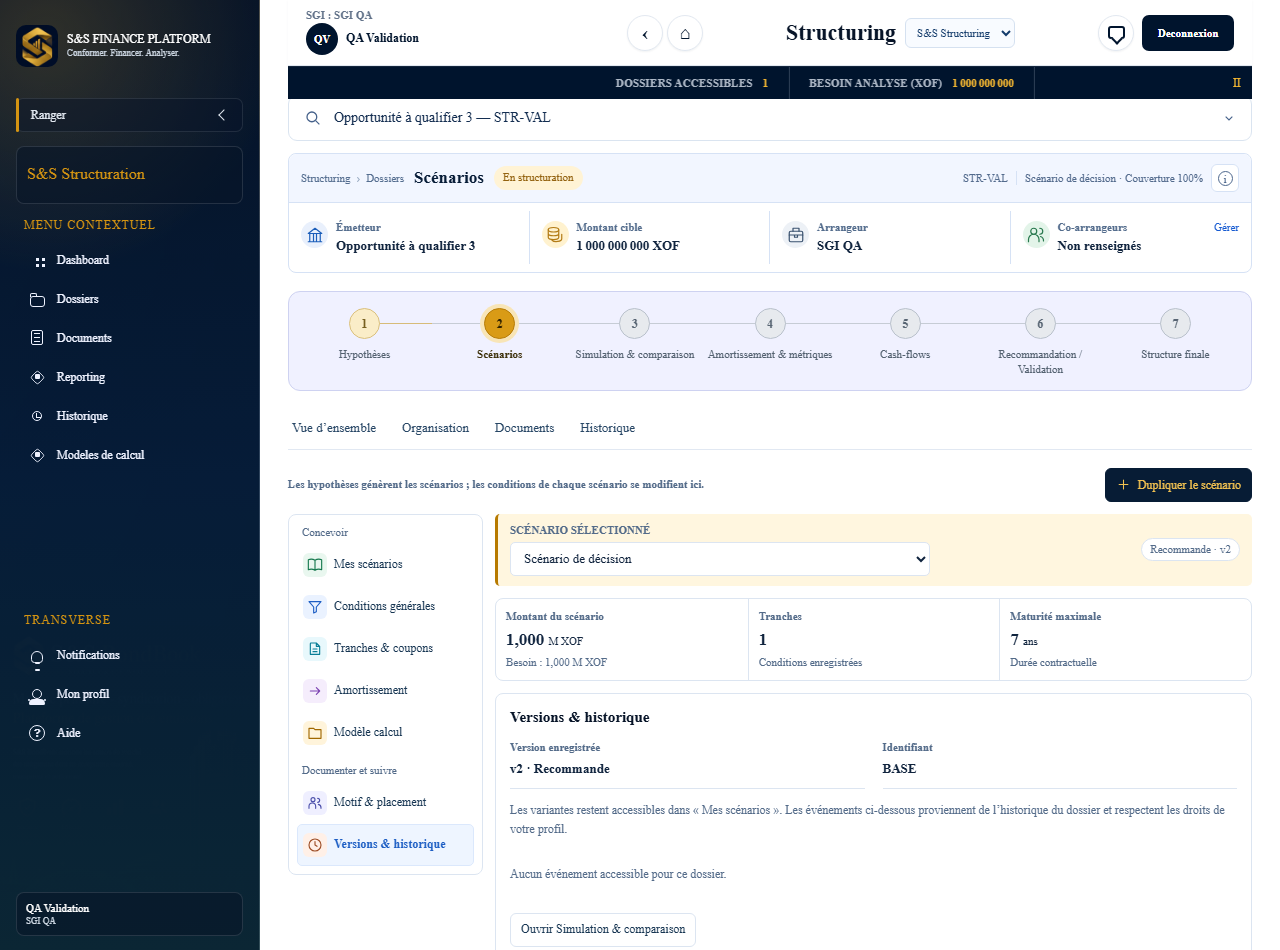
Task: Click the Motif & placement people icon
Action: pyautogui.click(x=315, y=802)
